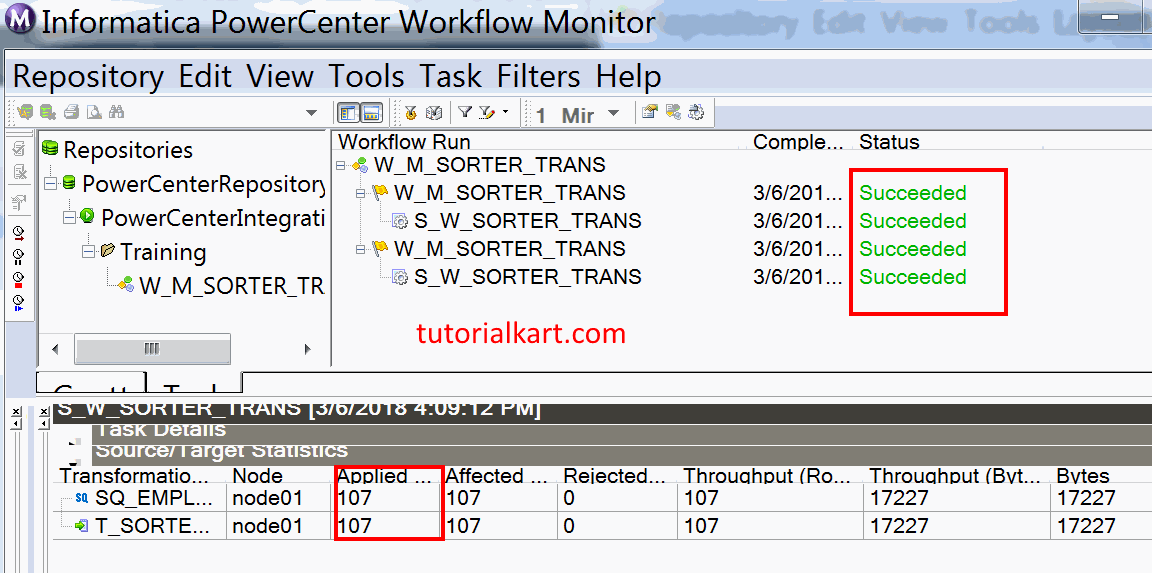The height and width of the screenshot is (573, 1152).
Task: Collapse the top-level W_M_SORTER_TRANS workflow run
Action: point(340,165)
